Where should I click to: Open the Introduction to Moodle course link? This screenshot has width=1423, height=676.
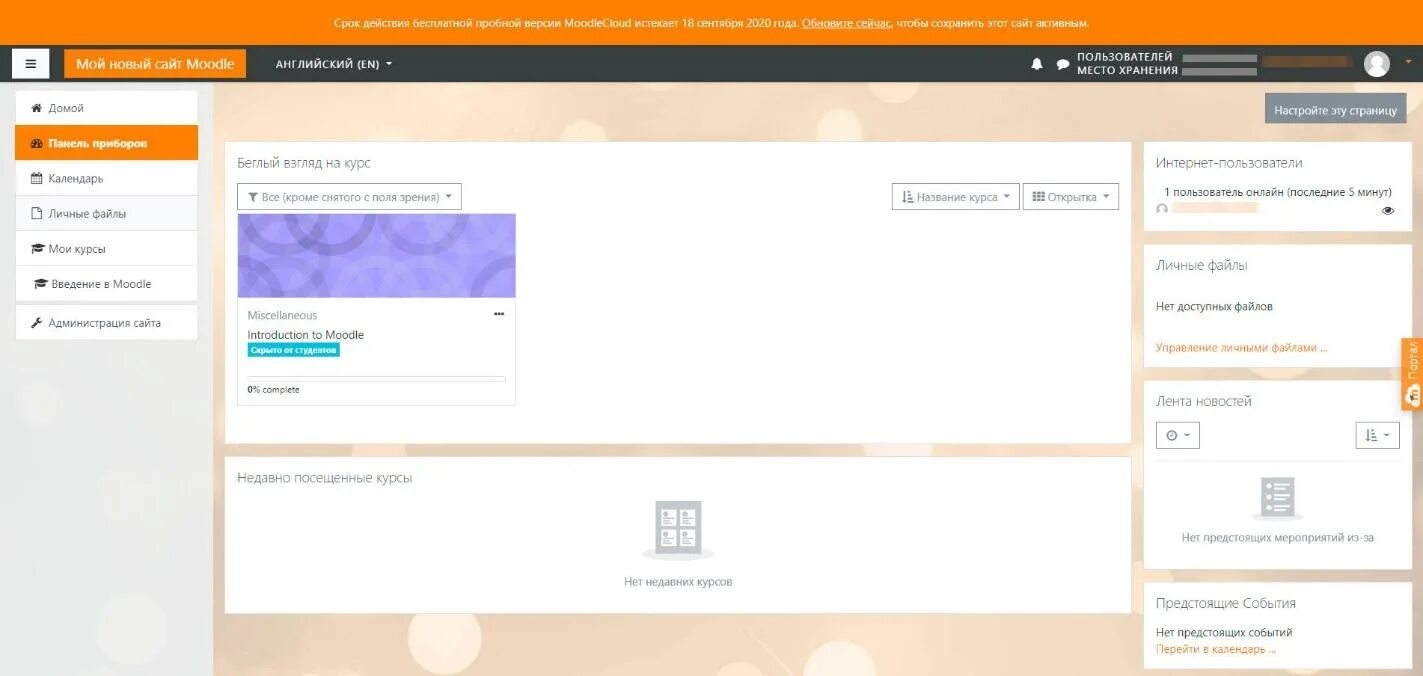[305, 335]
